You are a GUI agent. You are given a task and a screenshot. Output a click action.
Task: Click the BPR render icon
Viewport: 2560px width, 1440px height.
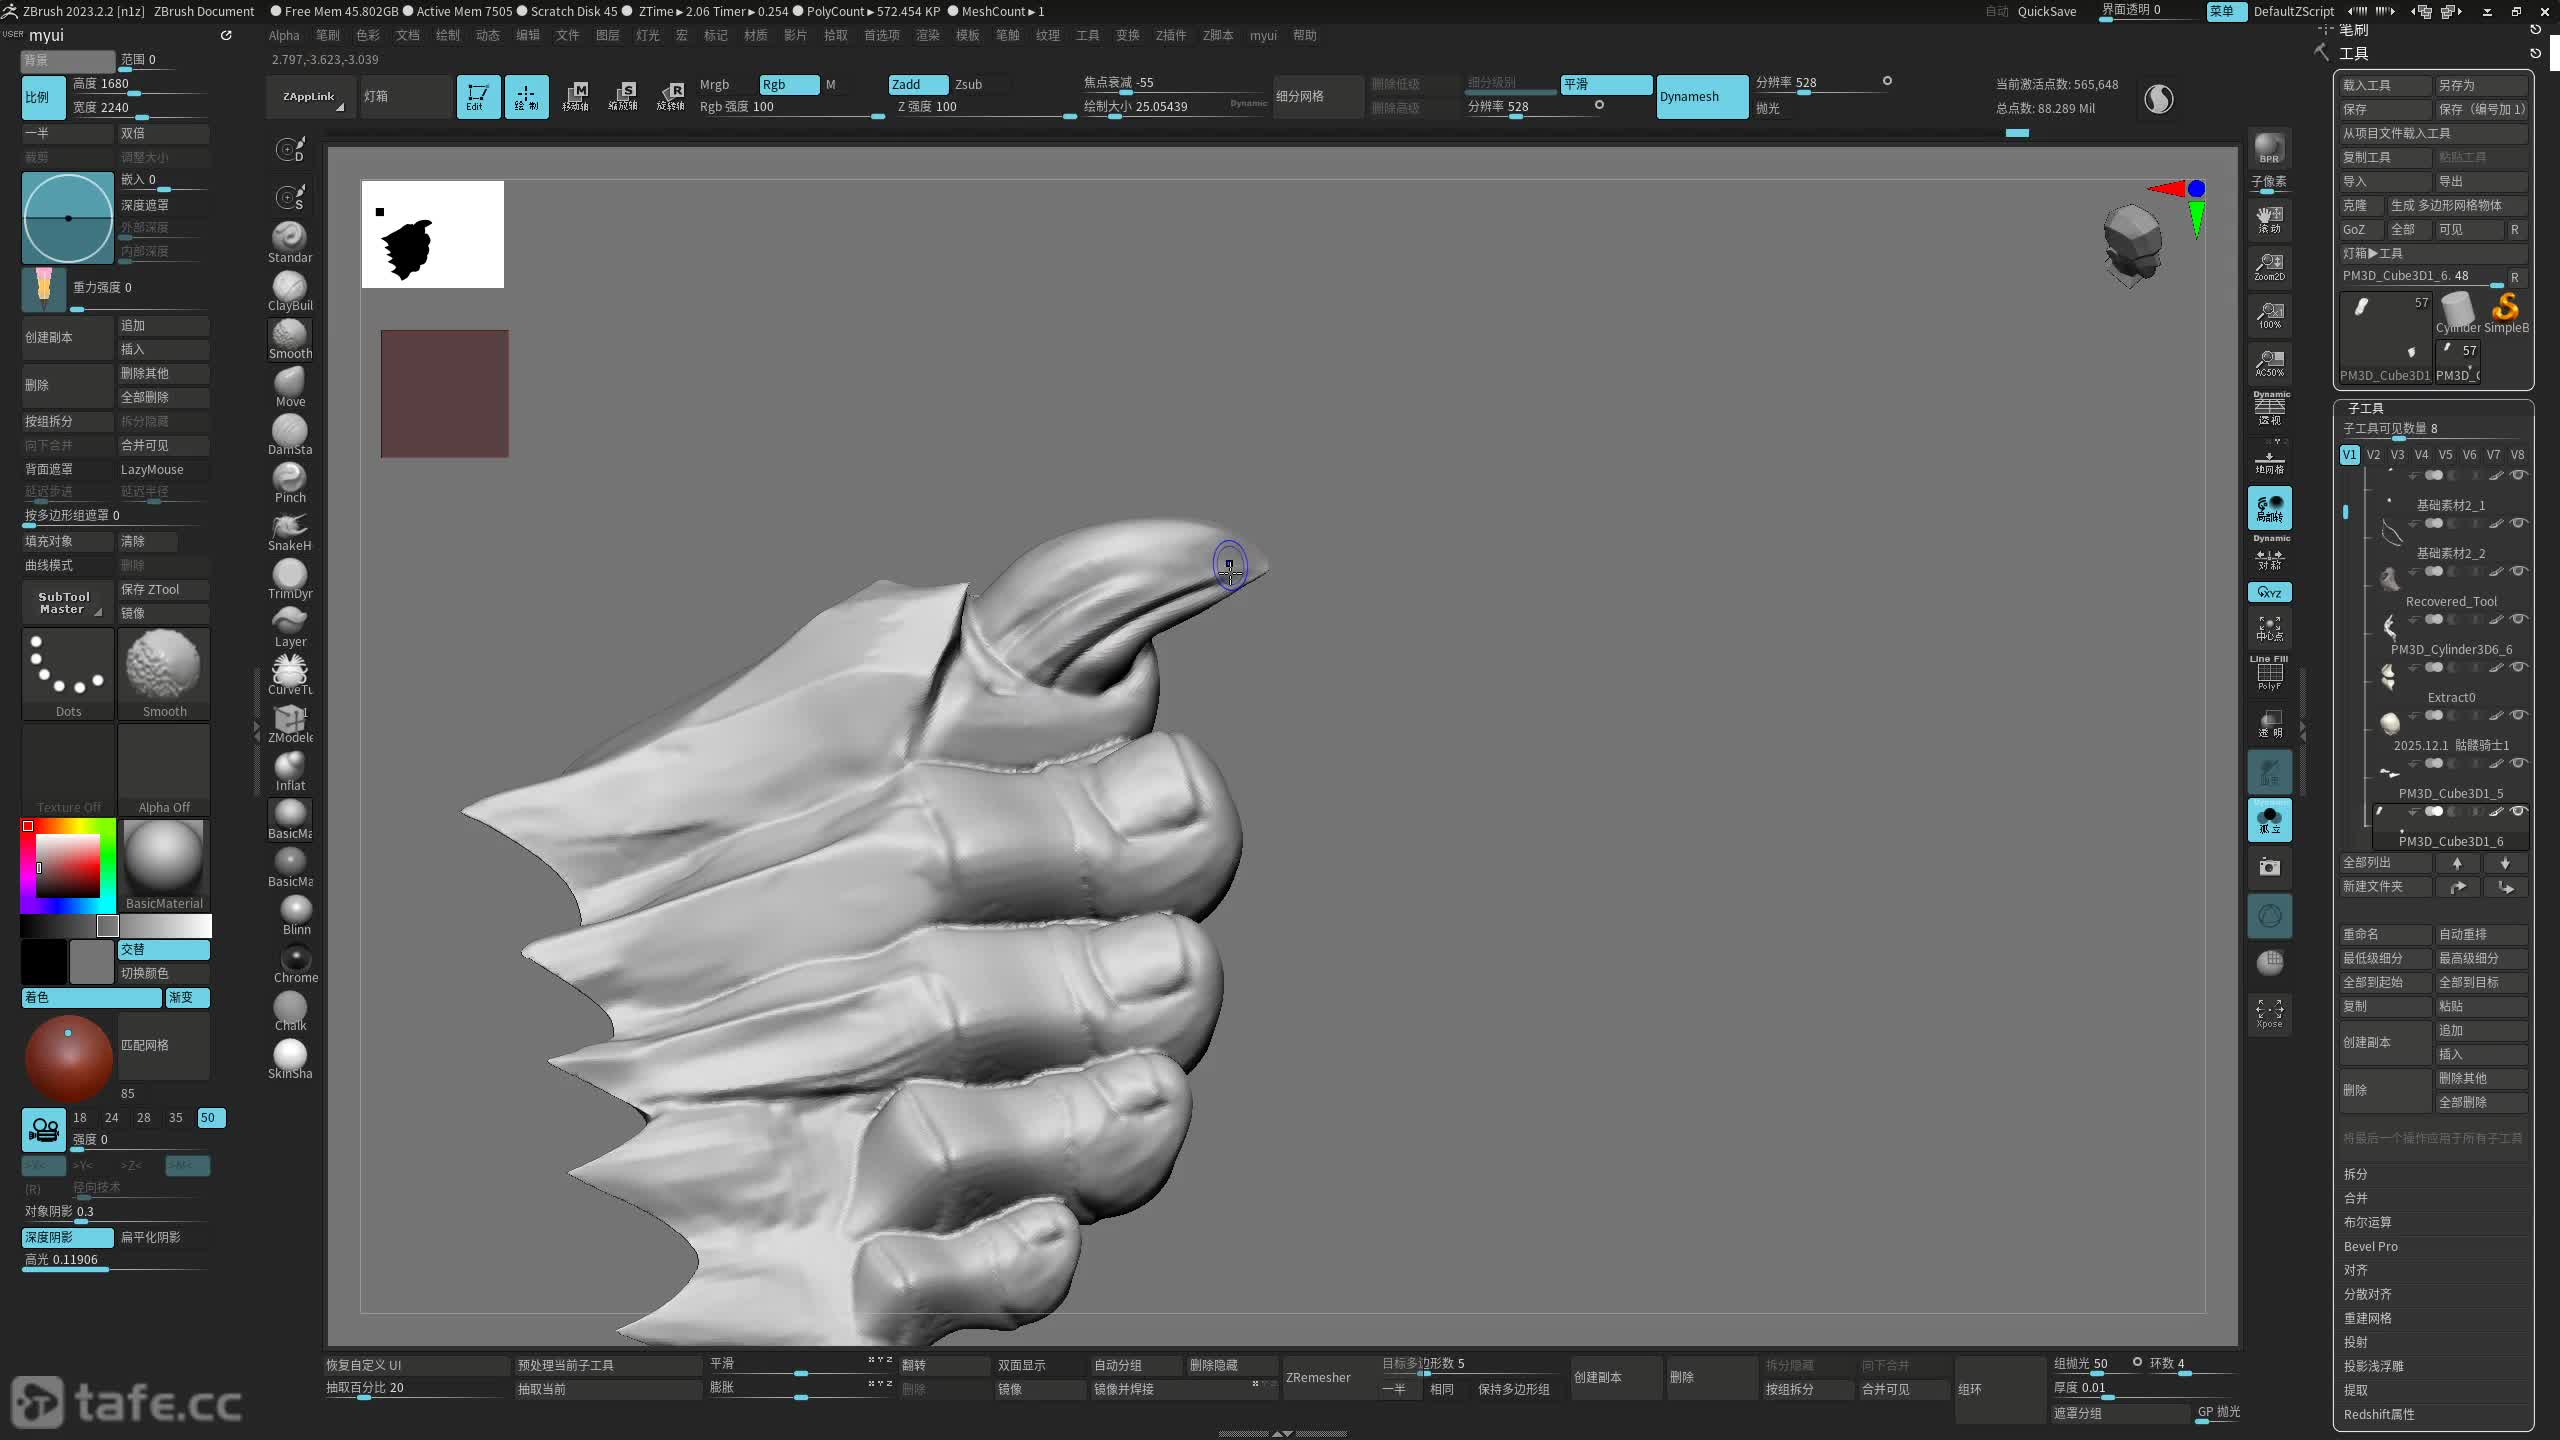(x=2269, y=148)
